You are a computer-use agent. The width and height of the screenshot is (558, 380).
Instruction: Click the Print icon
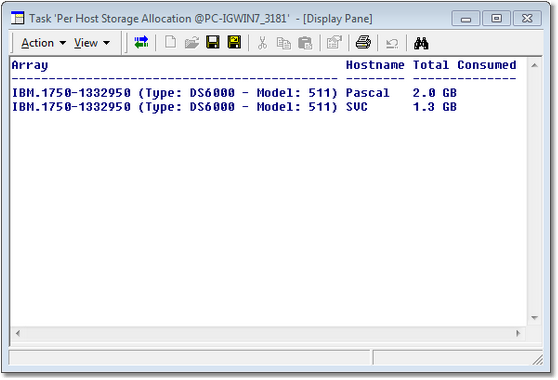coord(363,43)
